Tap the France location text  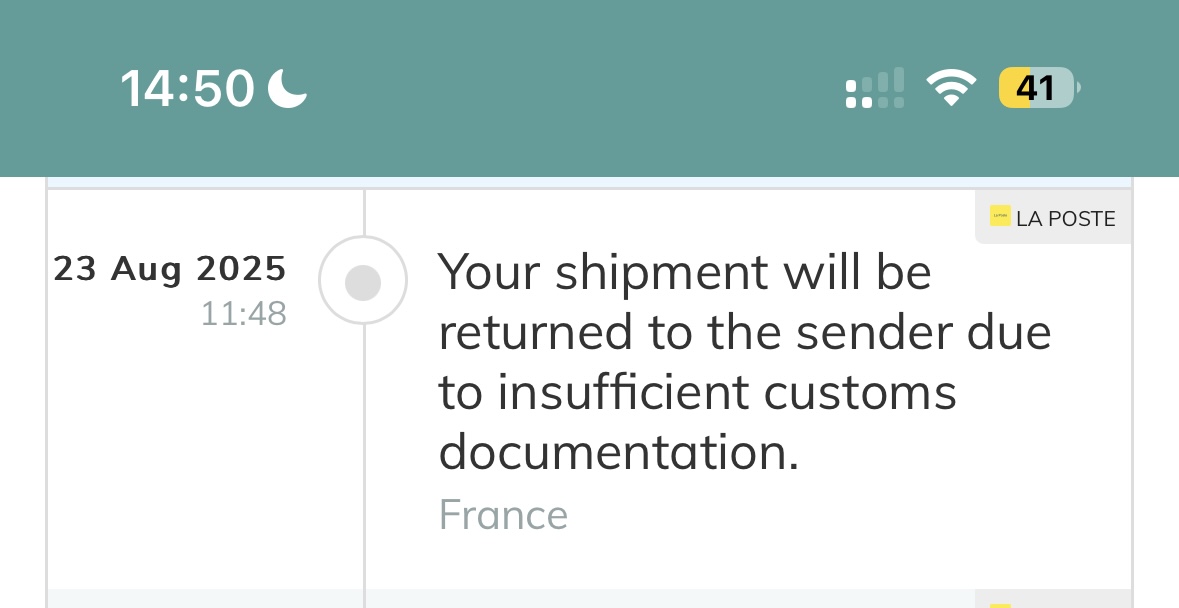tap(503, 515)
